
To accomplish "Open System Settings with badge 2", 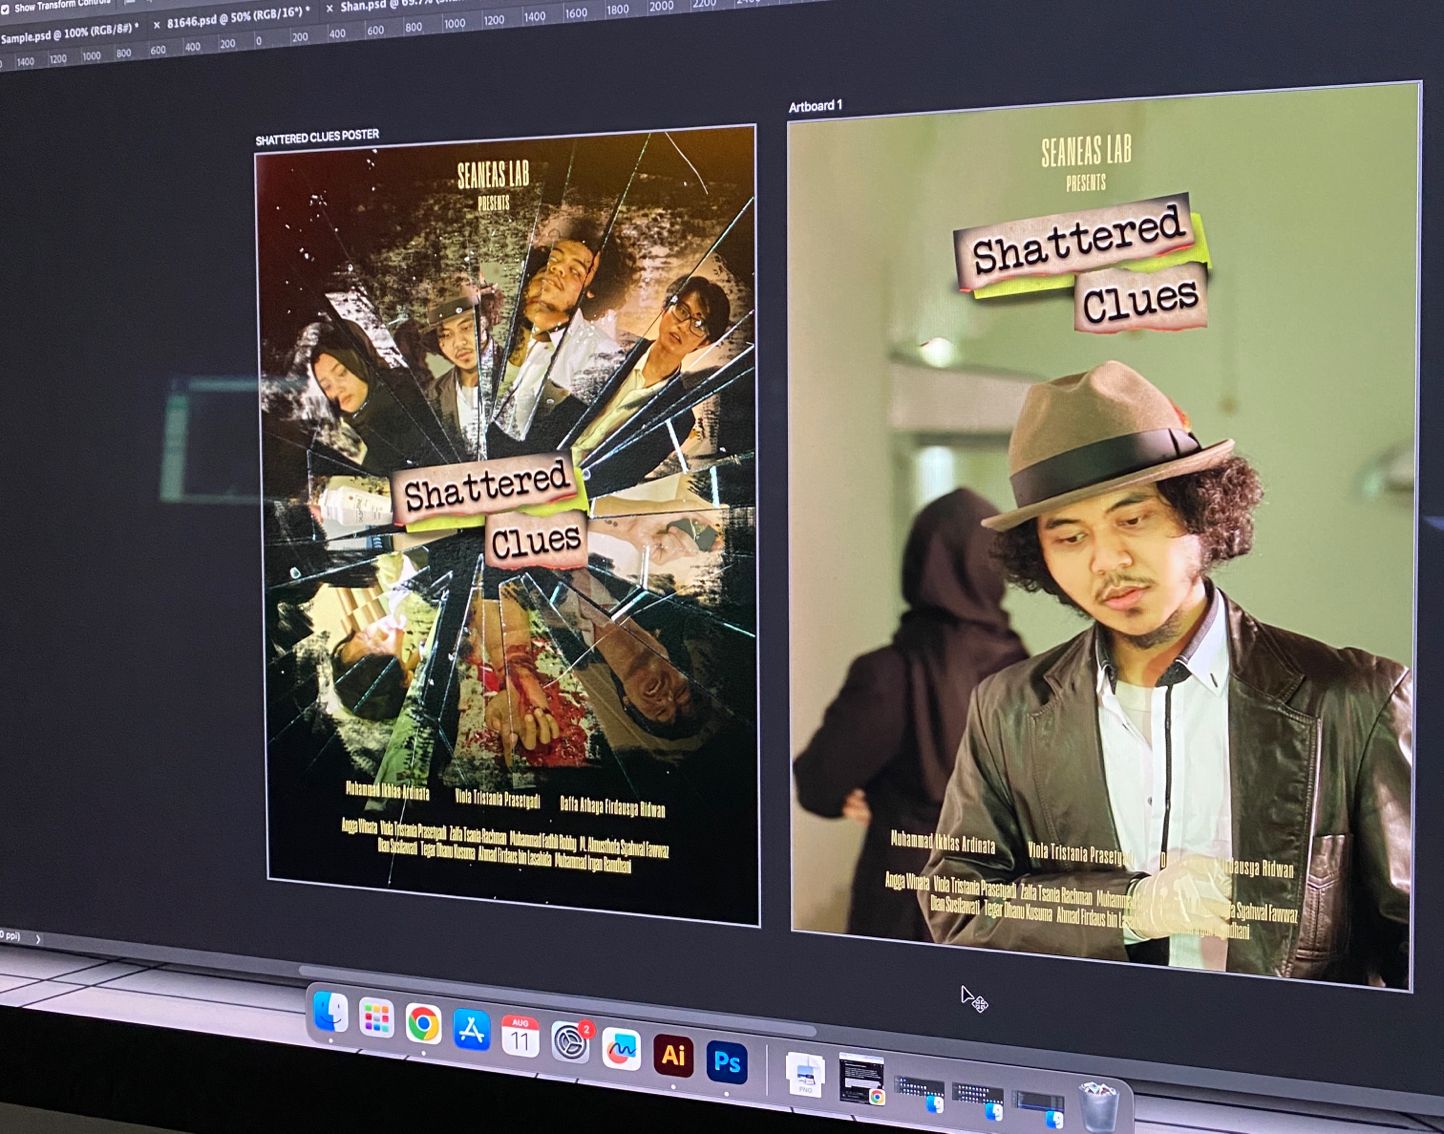I will click(x=571, y=1042).
